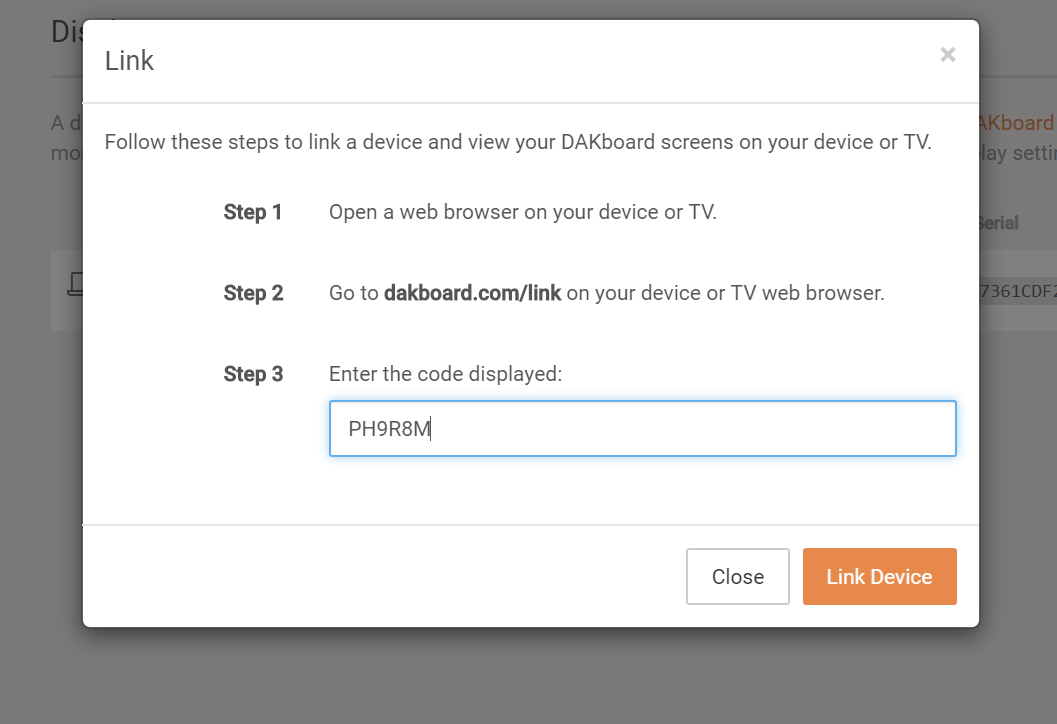Click the Close button in the dialog footer

click(737, 576)
